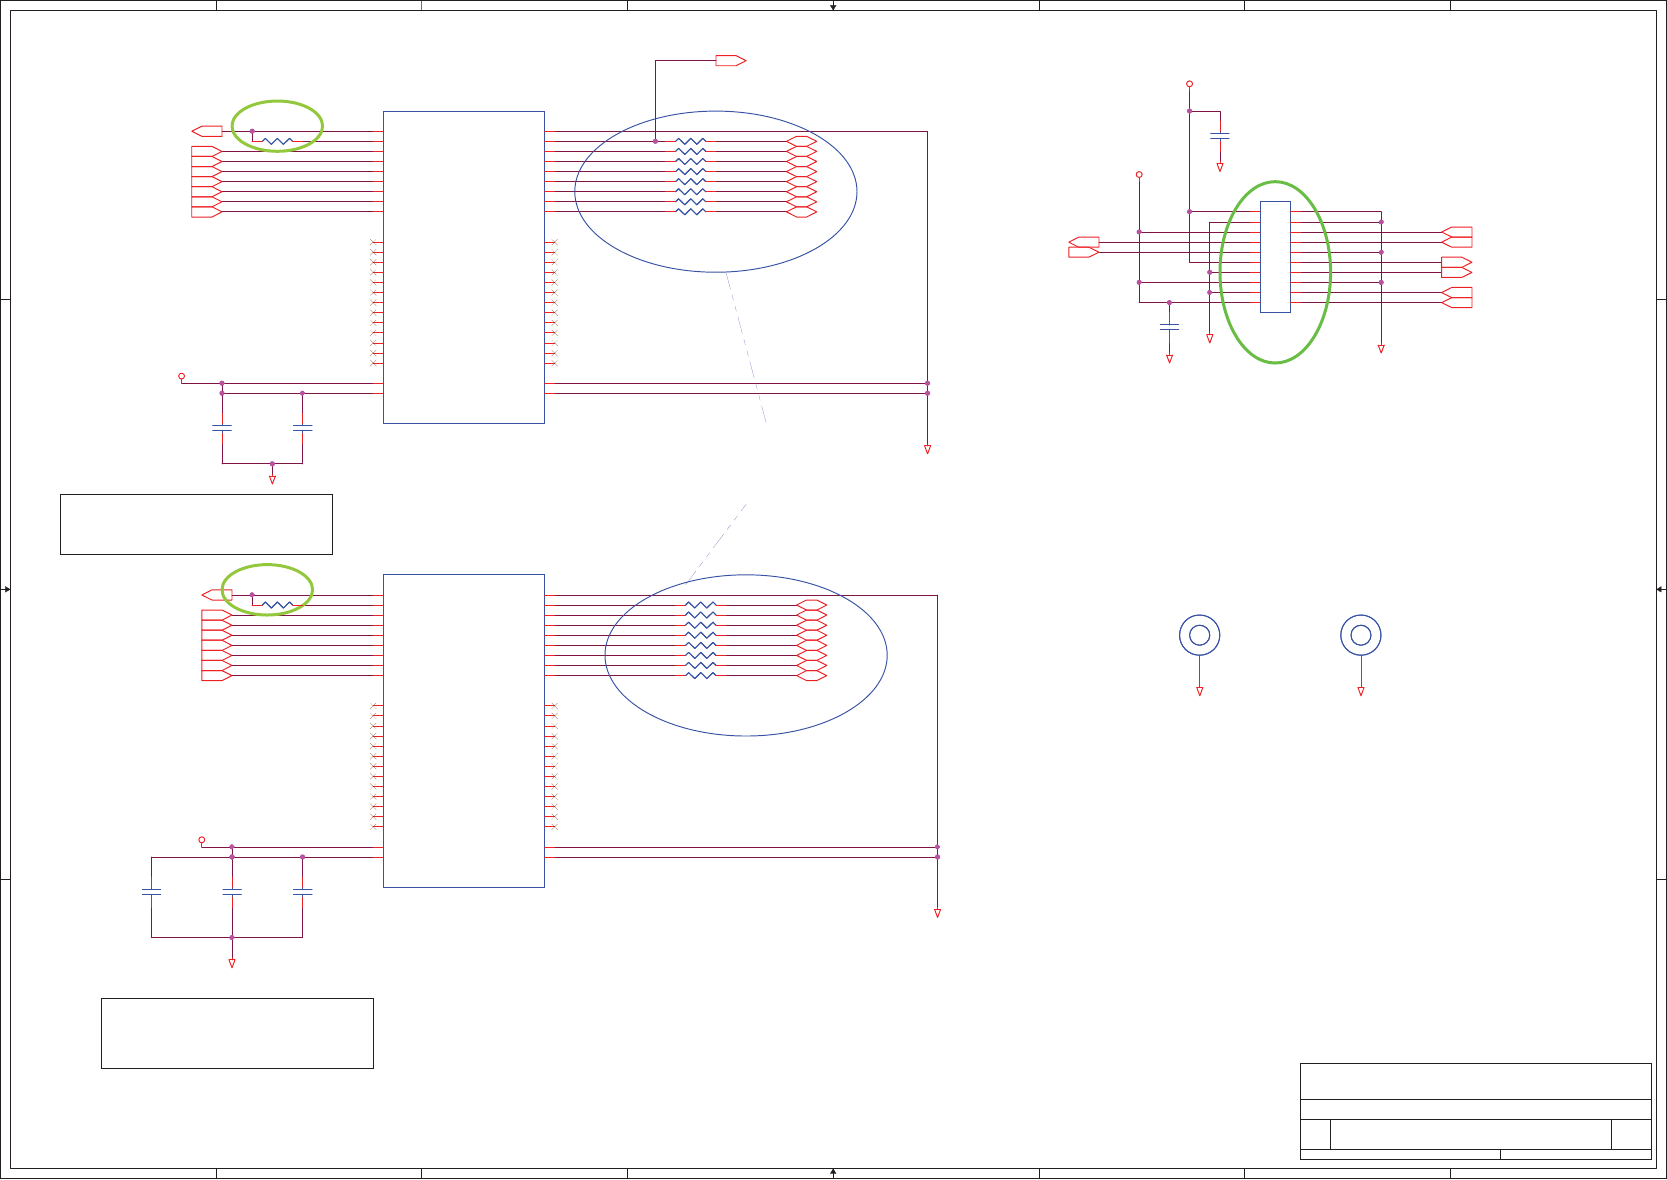The width and height of the screenshot is (1667, 1180).
Task: Click the empty note box below the lower circuit
Action: 237,1033
